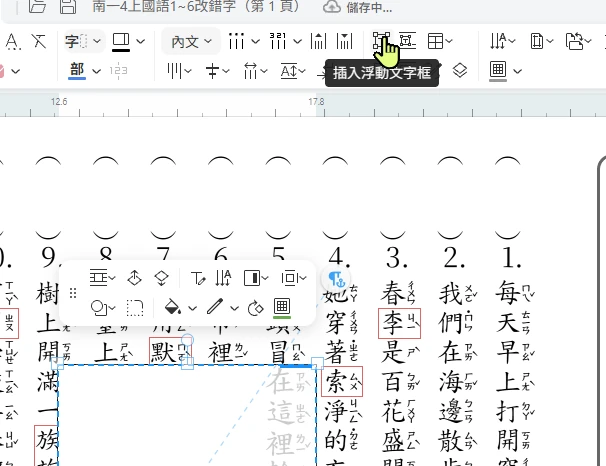Grab the text box rotation handle circle

(187, 340)
